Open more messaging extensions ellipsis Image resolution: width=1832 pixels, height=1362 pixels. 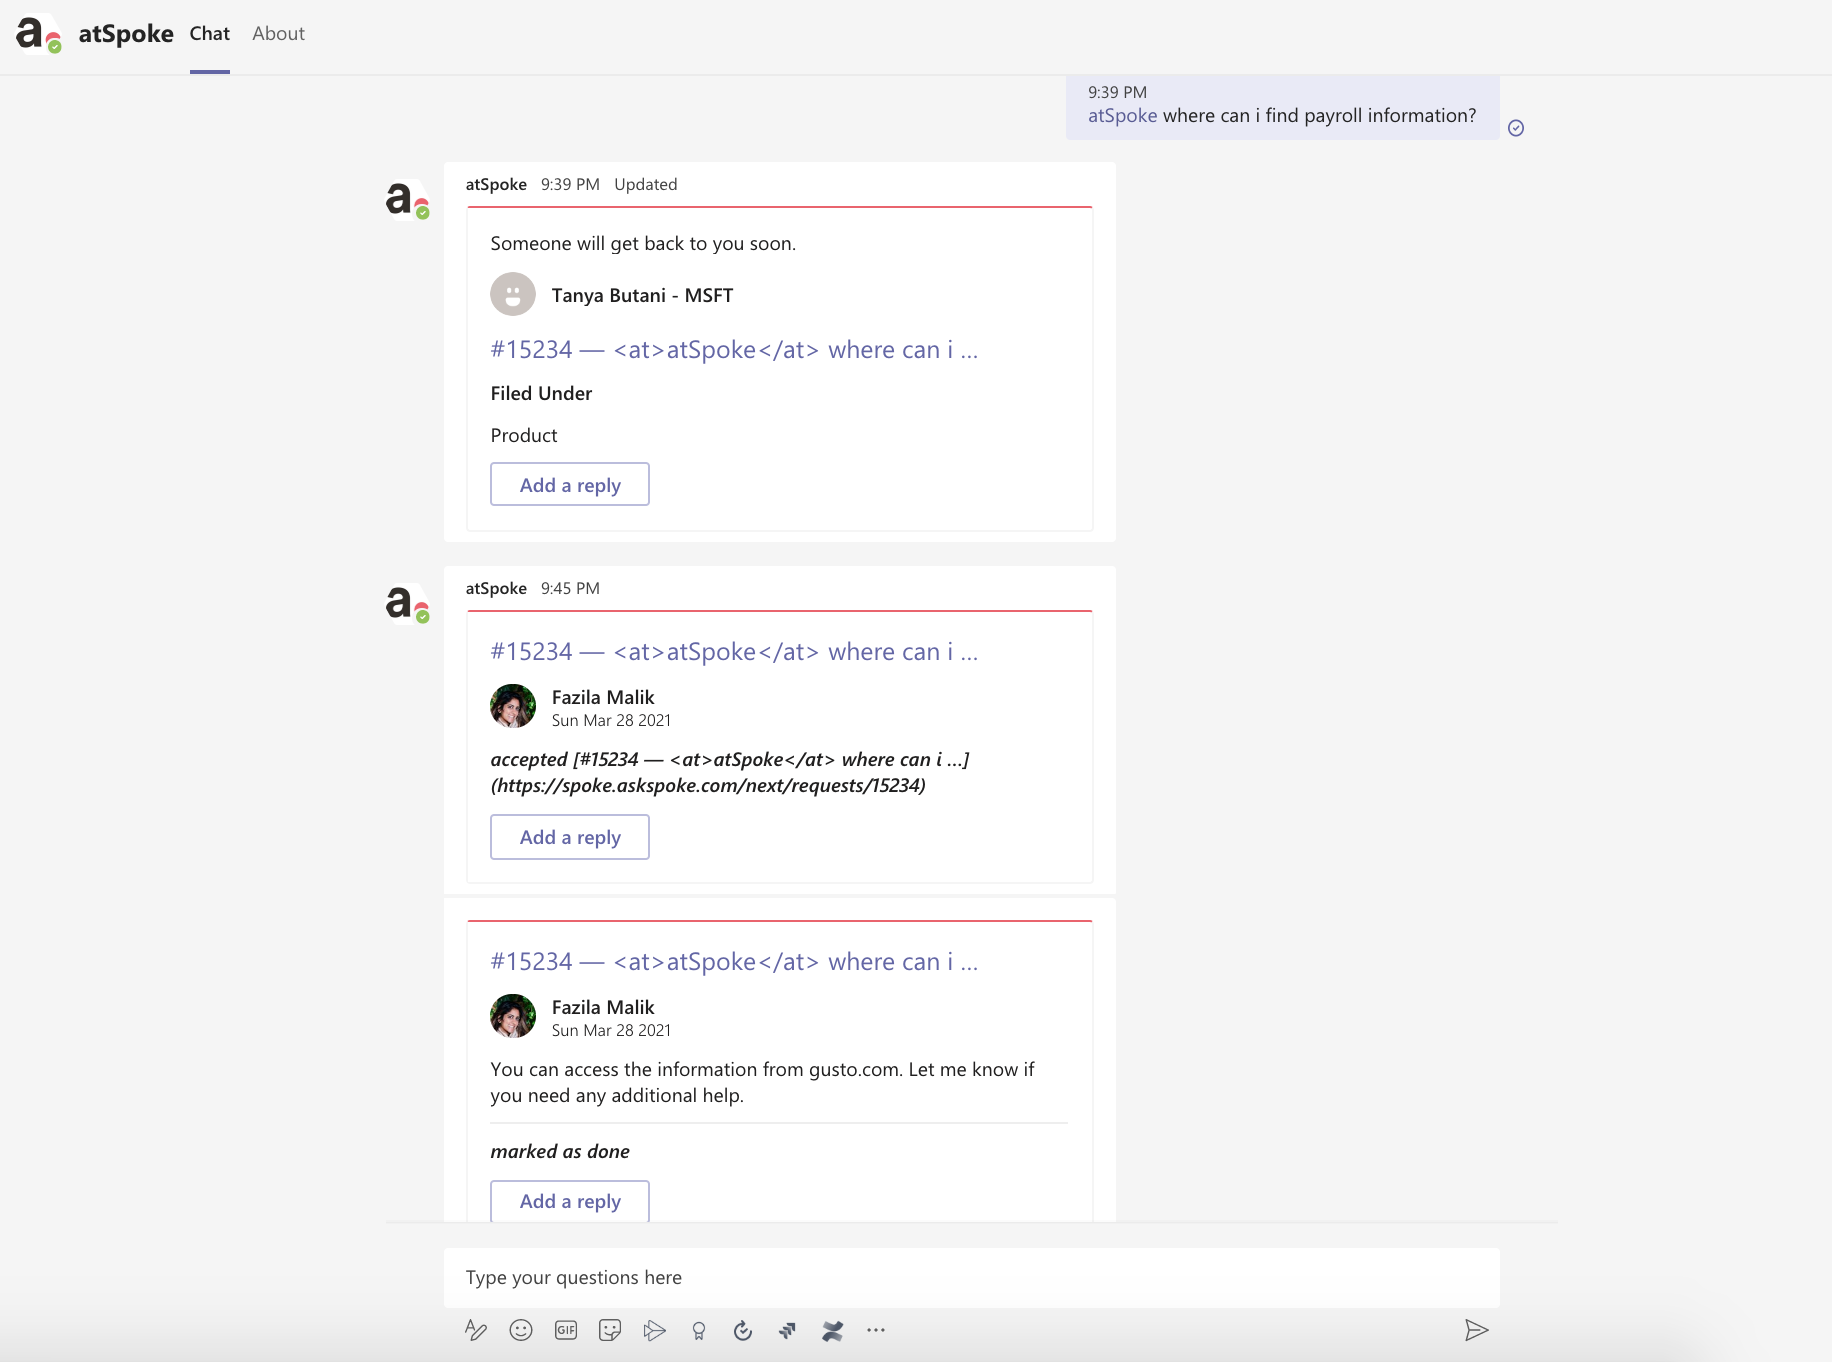[x=876, y=1330]
